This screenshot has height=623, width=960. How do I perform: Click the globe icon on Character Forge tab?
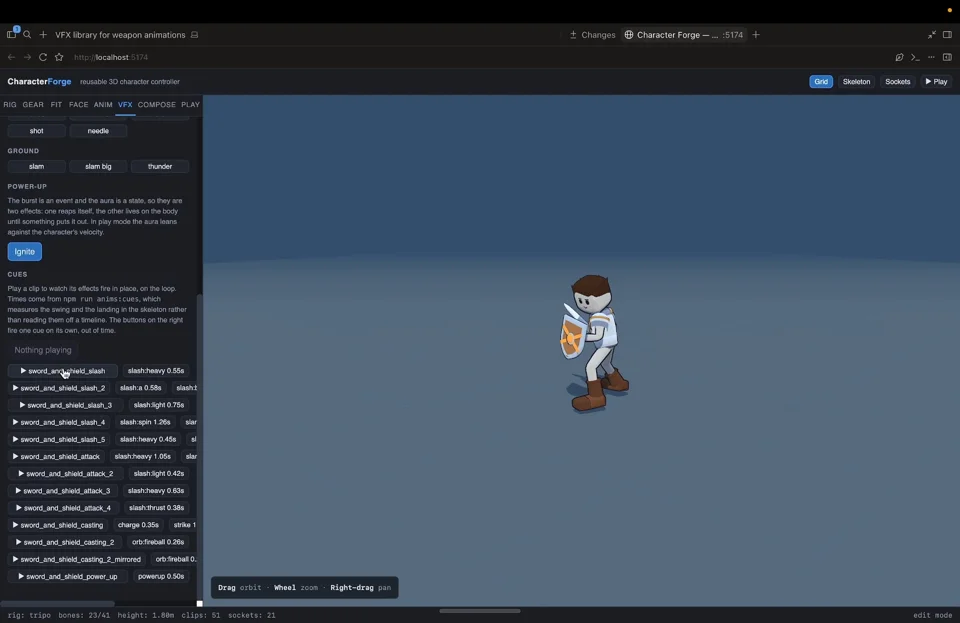pyautogui.click(x=629, y=35)
